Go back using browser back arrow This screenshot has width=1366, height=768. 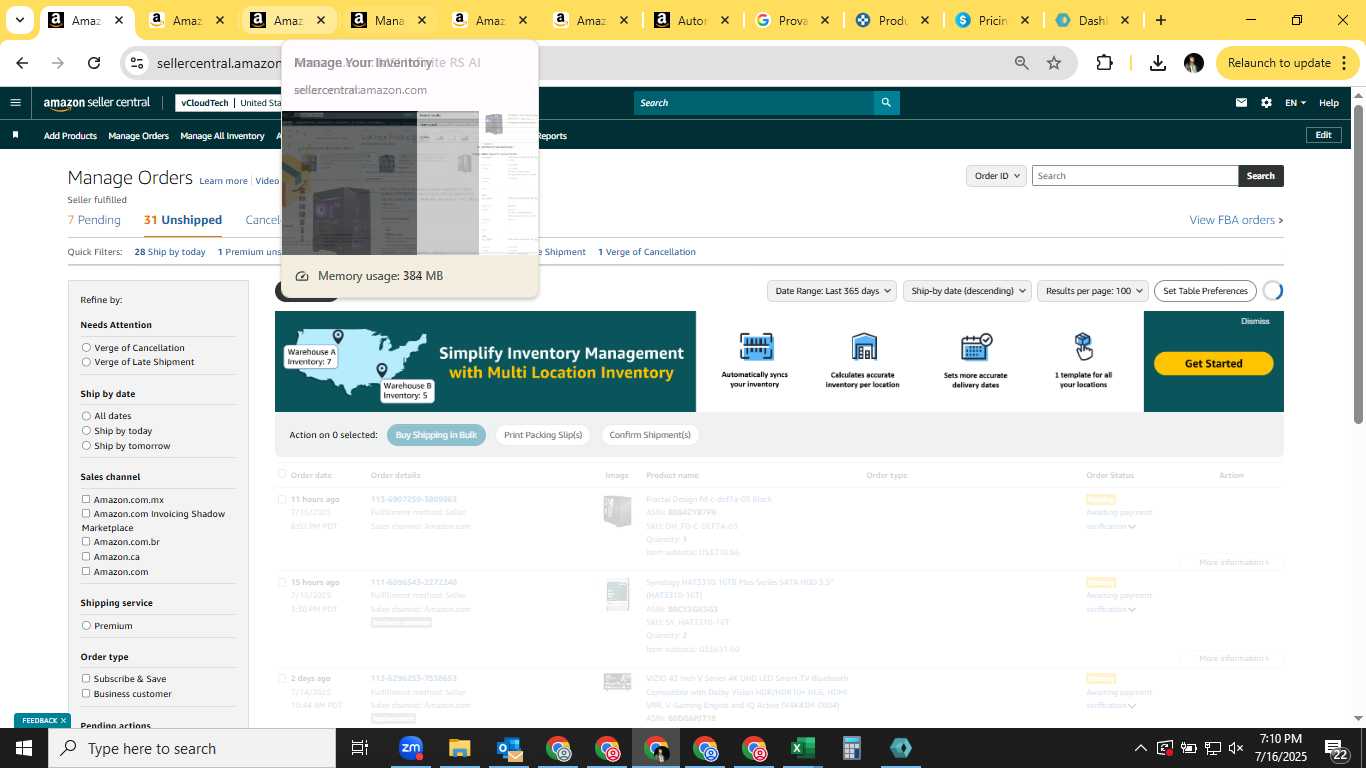(x=22, y=63)
